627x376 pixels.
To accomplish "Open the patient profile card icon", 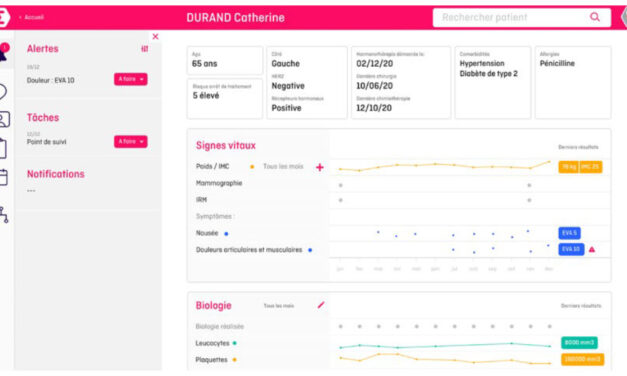I will coord(4,119).
